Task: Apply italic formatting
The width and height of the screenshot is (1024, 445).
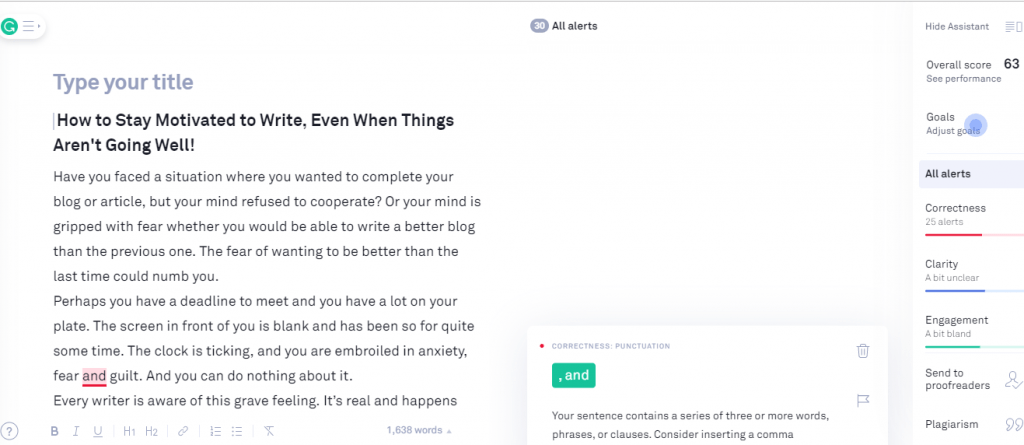Action: pyautogui.click(x=76, y=431)
